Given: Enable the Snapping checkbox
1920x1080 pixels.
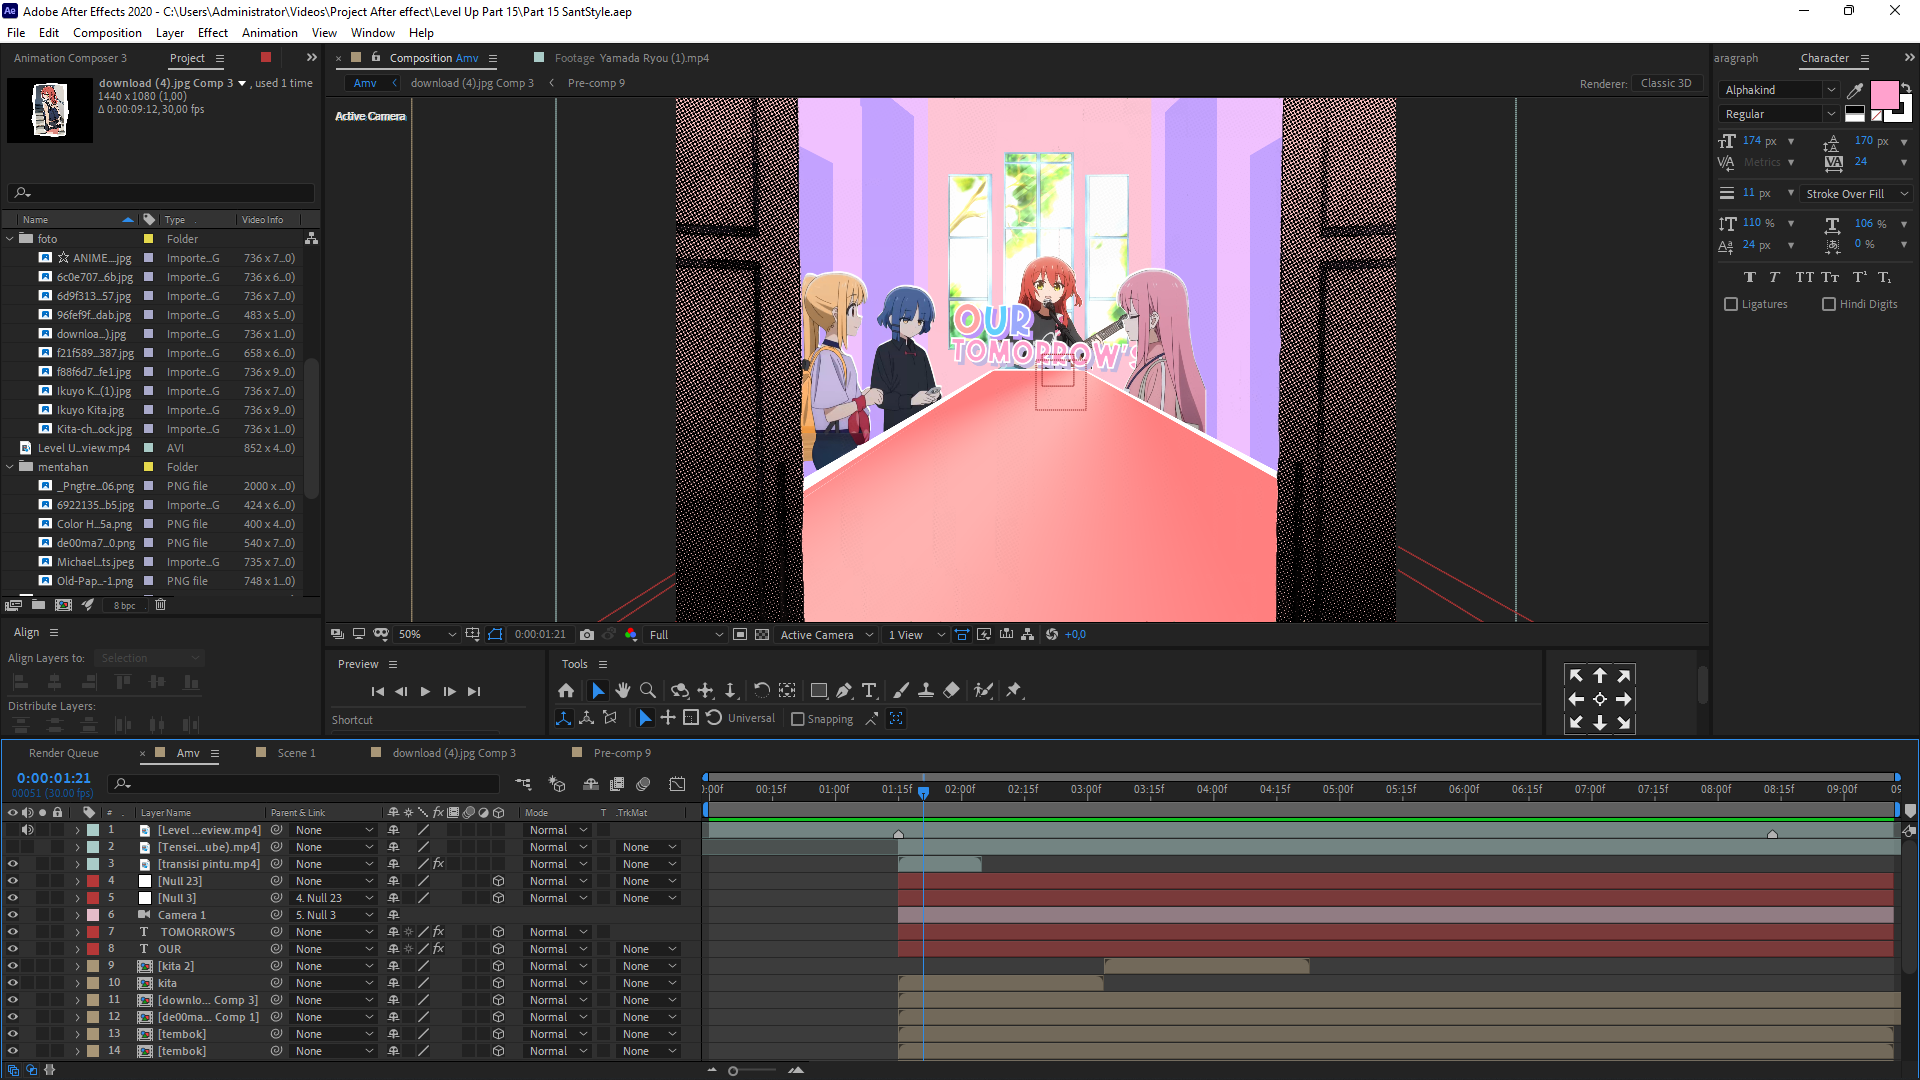Looking at the screenshot, I should pos(798,719).
